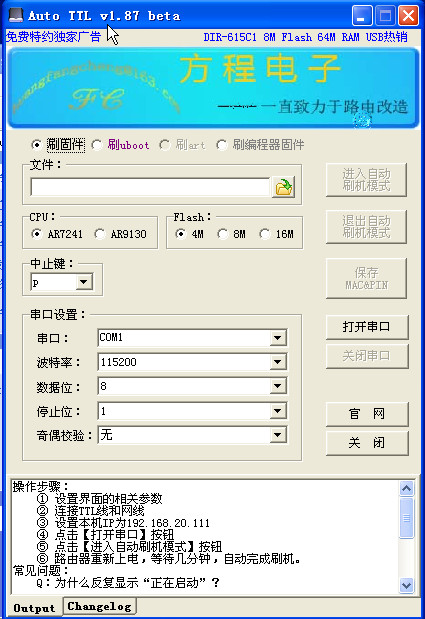Click the 打开串口 button

click(367, 327)
